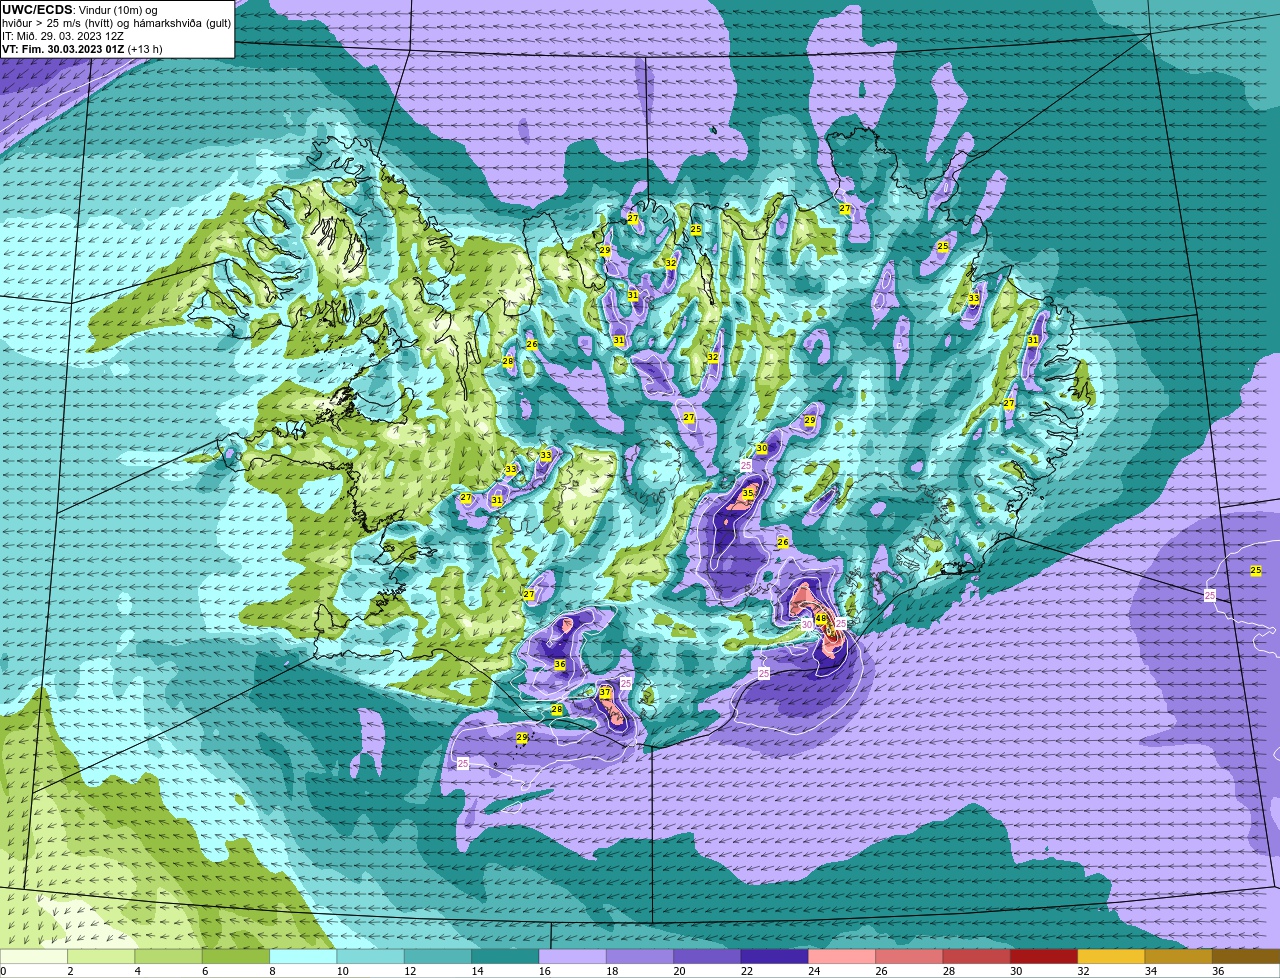
Task: Click the 'IT: Mið. 29. 03. 2023 12Z' line
Action: tap(63, 36)
